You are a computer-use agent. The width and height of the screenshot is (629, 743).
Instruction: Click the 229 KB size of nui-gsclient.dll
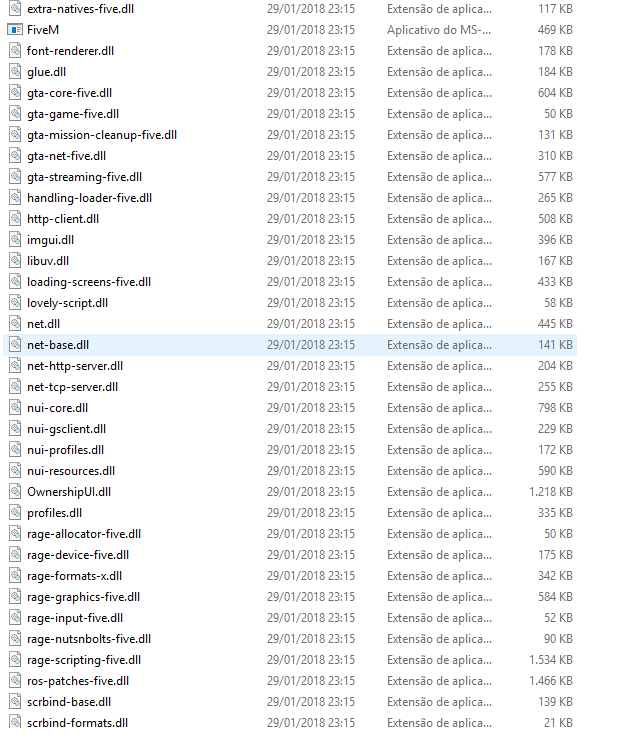point(555,429)
